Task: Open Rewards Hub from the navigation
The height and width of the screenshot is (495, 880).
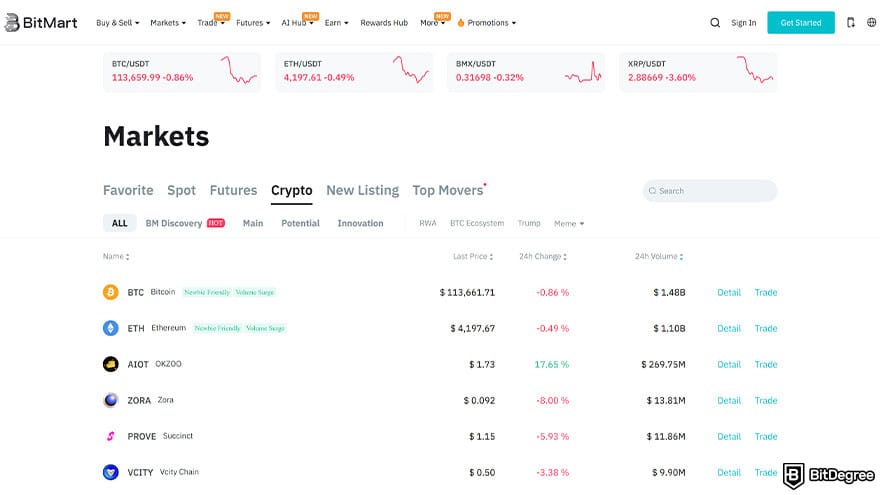Action: [x=384, y=23]
